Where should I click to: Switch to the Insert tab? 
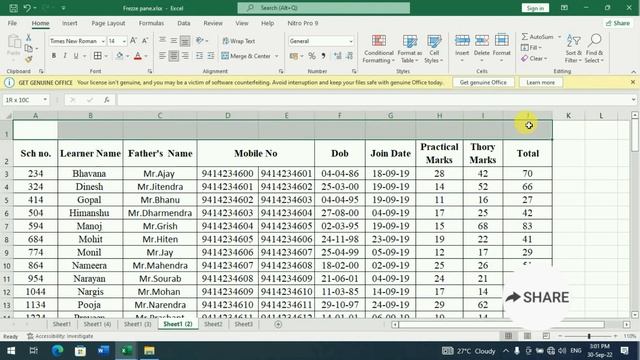(x=69, y=23)
